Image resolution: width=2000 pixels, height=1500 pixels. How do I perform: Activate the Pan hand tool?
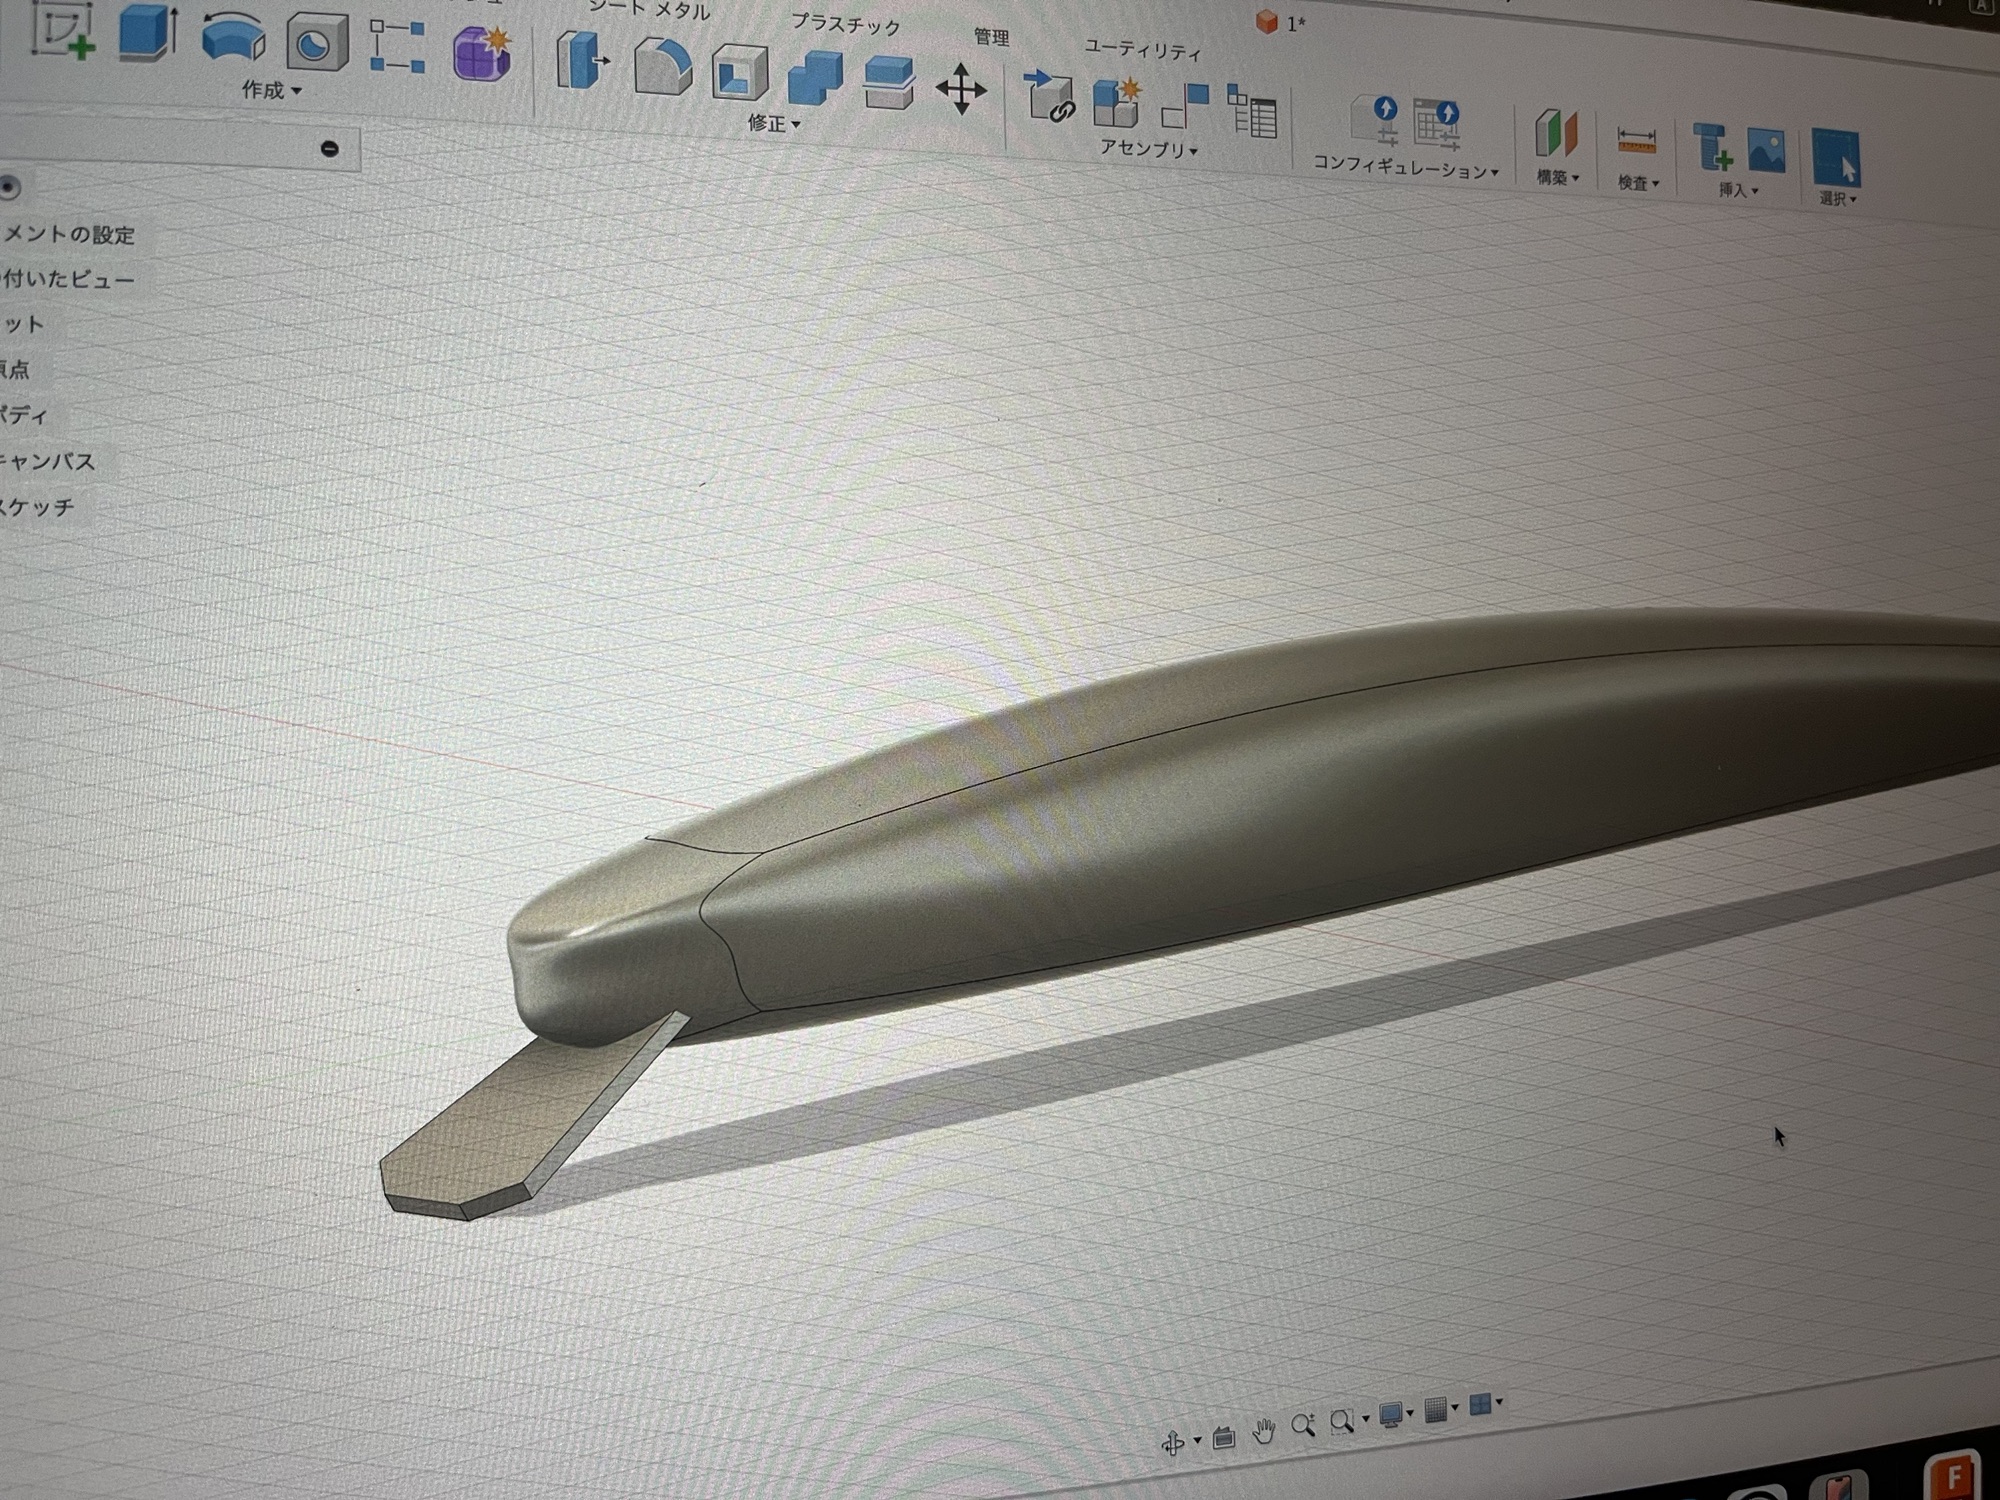[x=1264, y=1432]
